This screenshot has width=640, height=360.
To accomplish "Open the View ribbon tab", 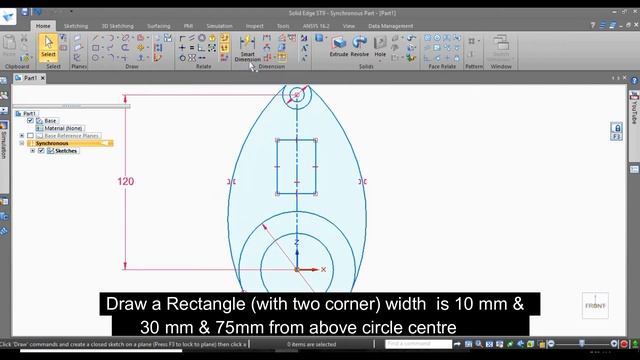I will click(349, 26).
